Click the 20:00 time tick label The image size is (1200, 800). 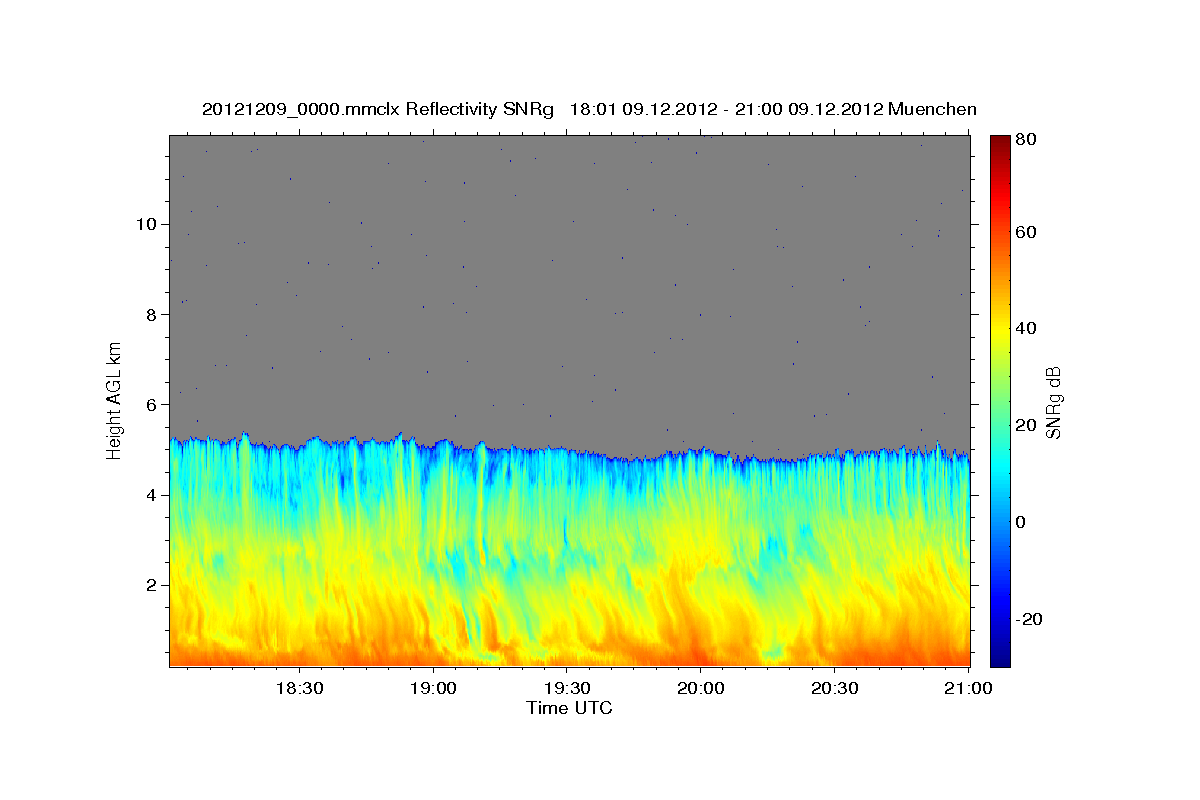pyautogui.click(x=701, y=688)
